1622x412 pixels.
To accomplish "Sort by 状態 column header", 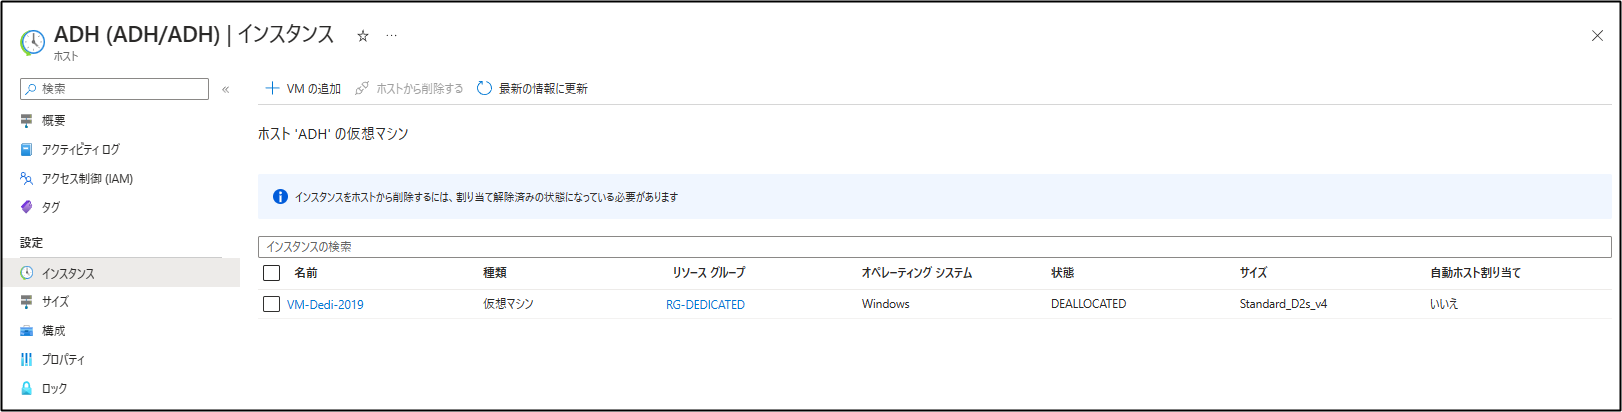I will tap(1063, 273).
